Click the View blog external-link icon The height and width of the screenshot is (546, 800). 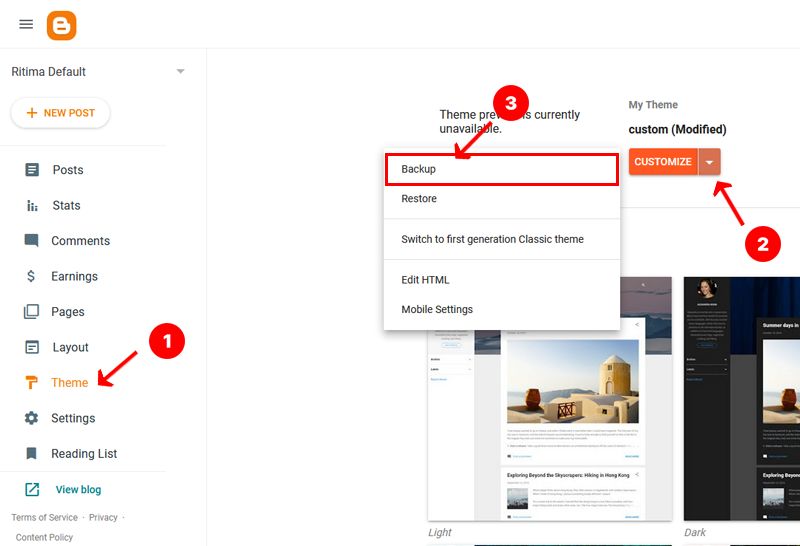coord(32,489)
